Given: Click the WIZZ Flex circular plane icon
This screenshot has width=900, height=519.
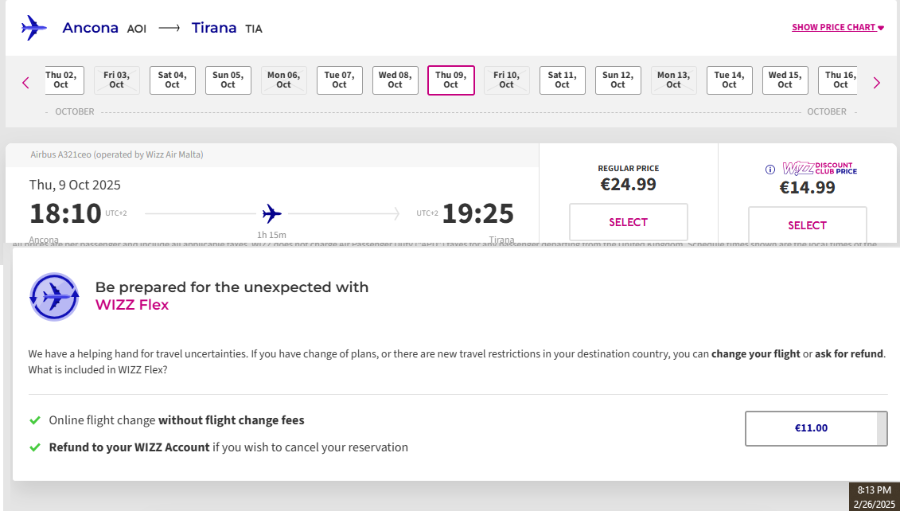Looking at the screenshot, I should 54,297.
